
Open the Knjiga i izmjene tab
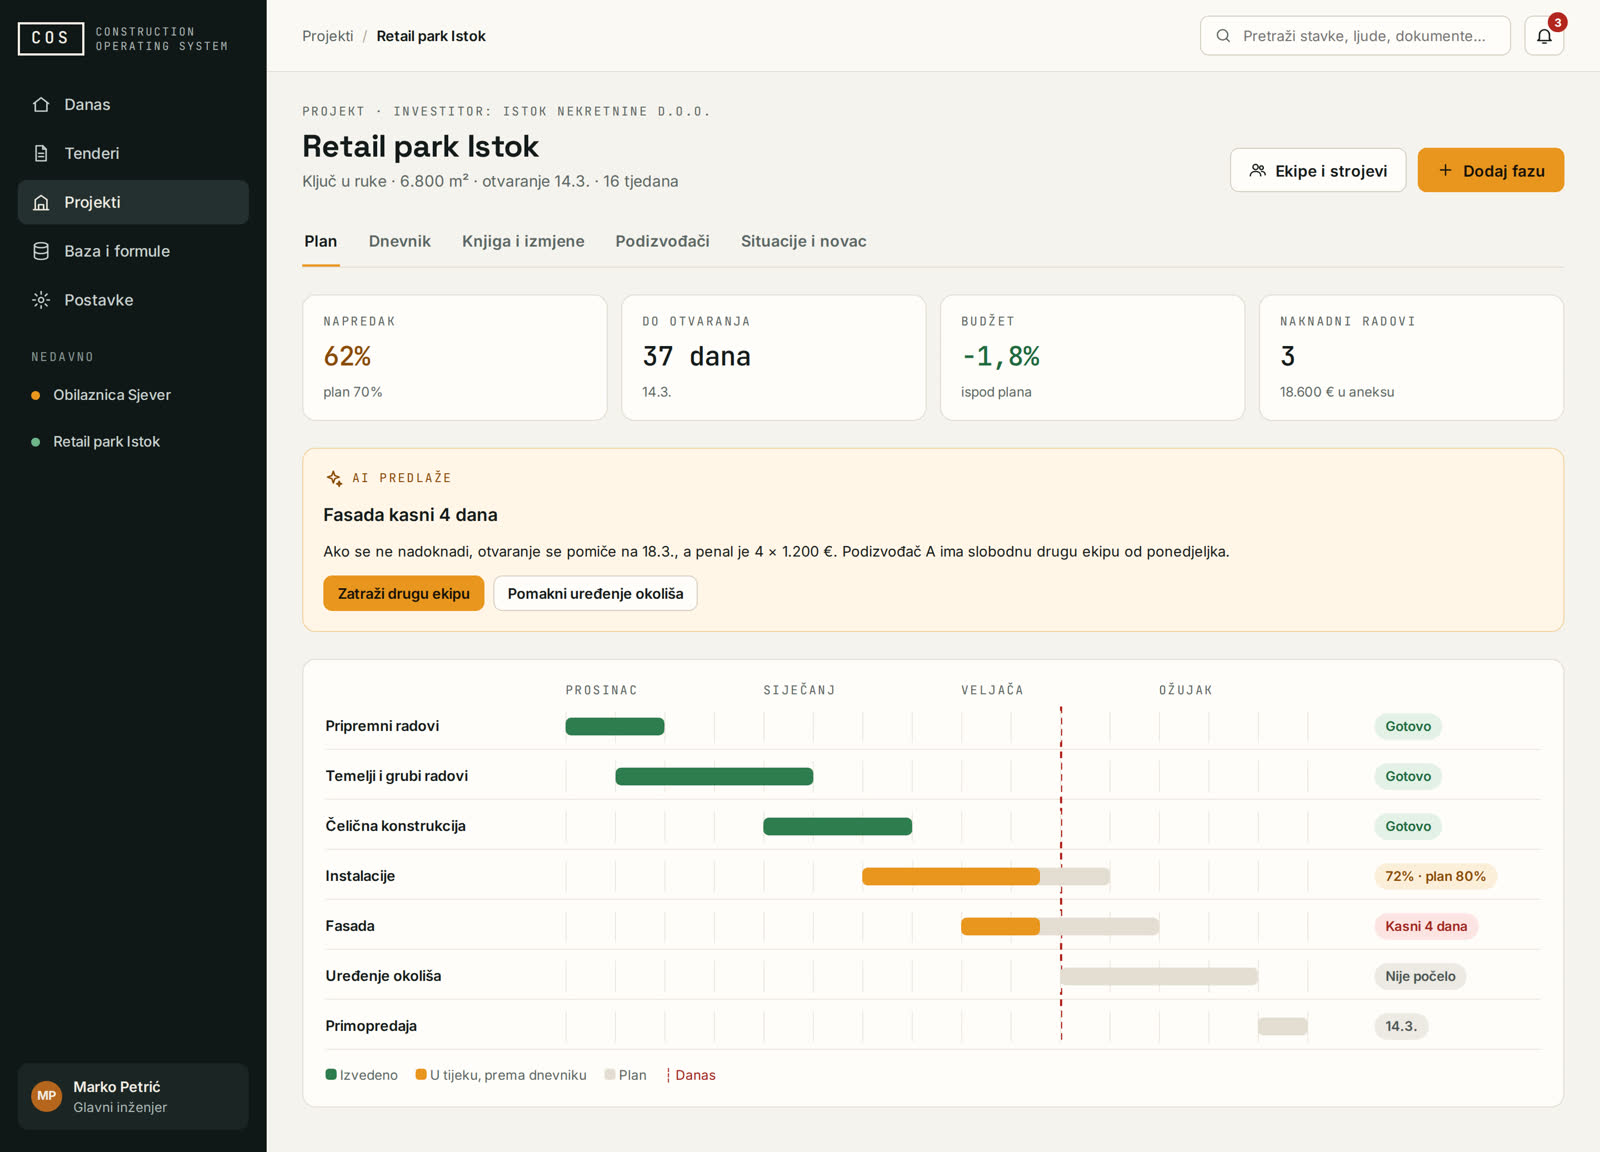tap(523, 241)
